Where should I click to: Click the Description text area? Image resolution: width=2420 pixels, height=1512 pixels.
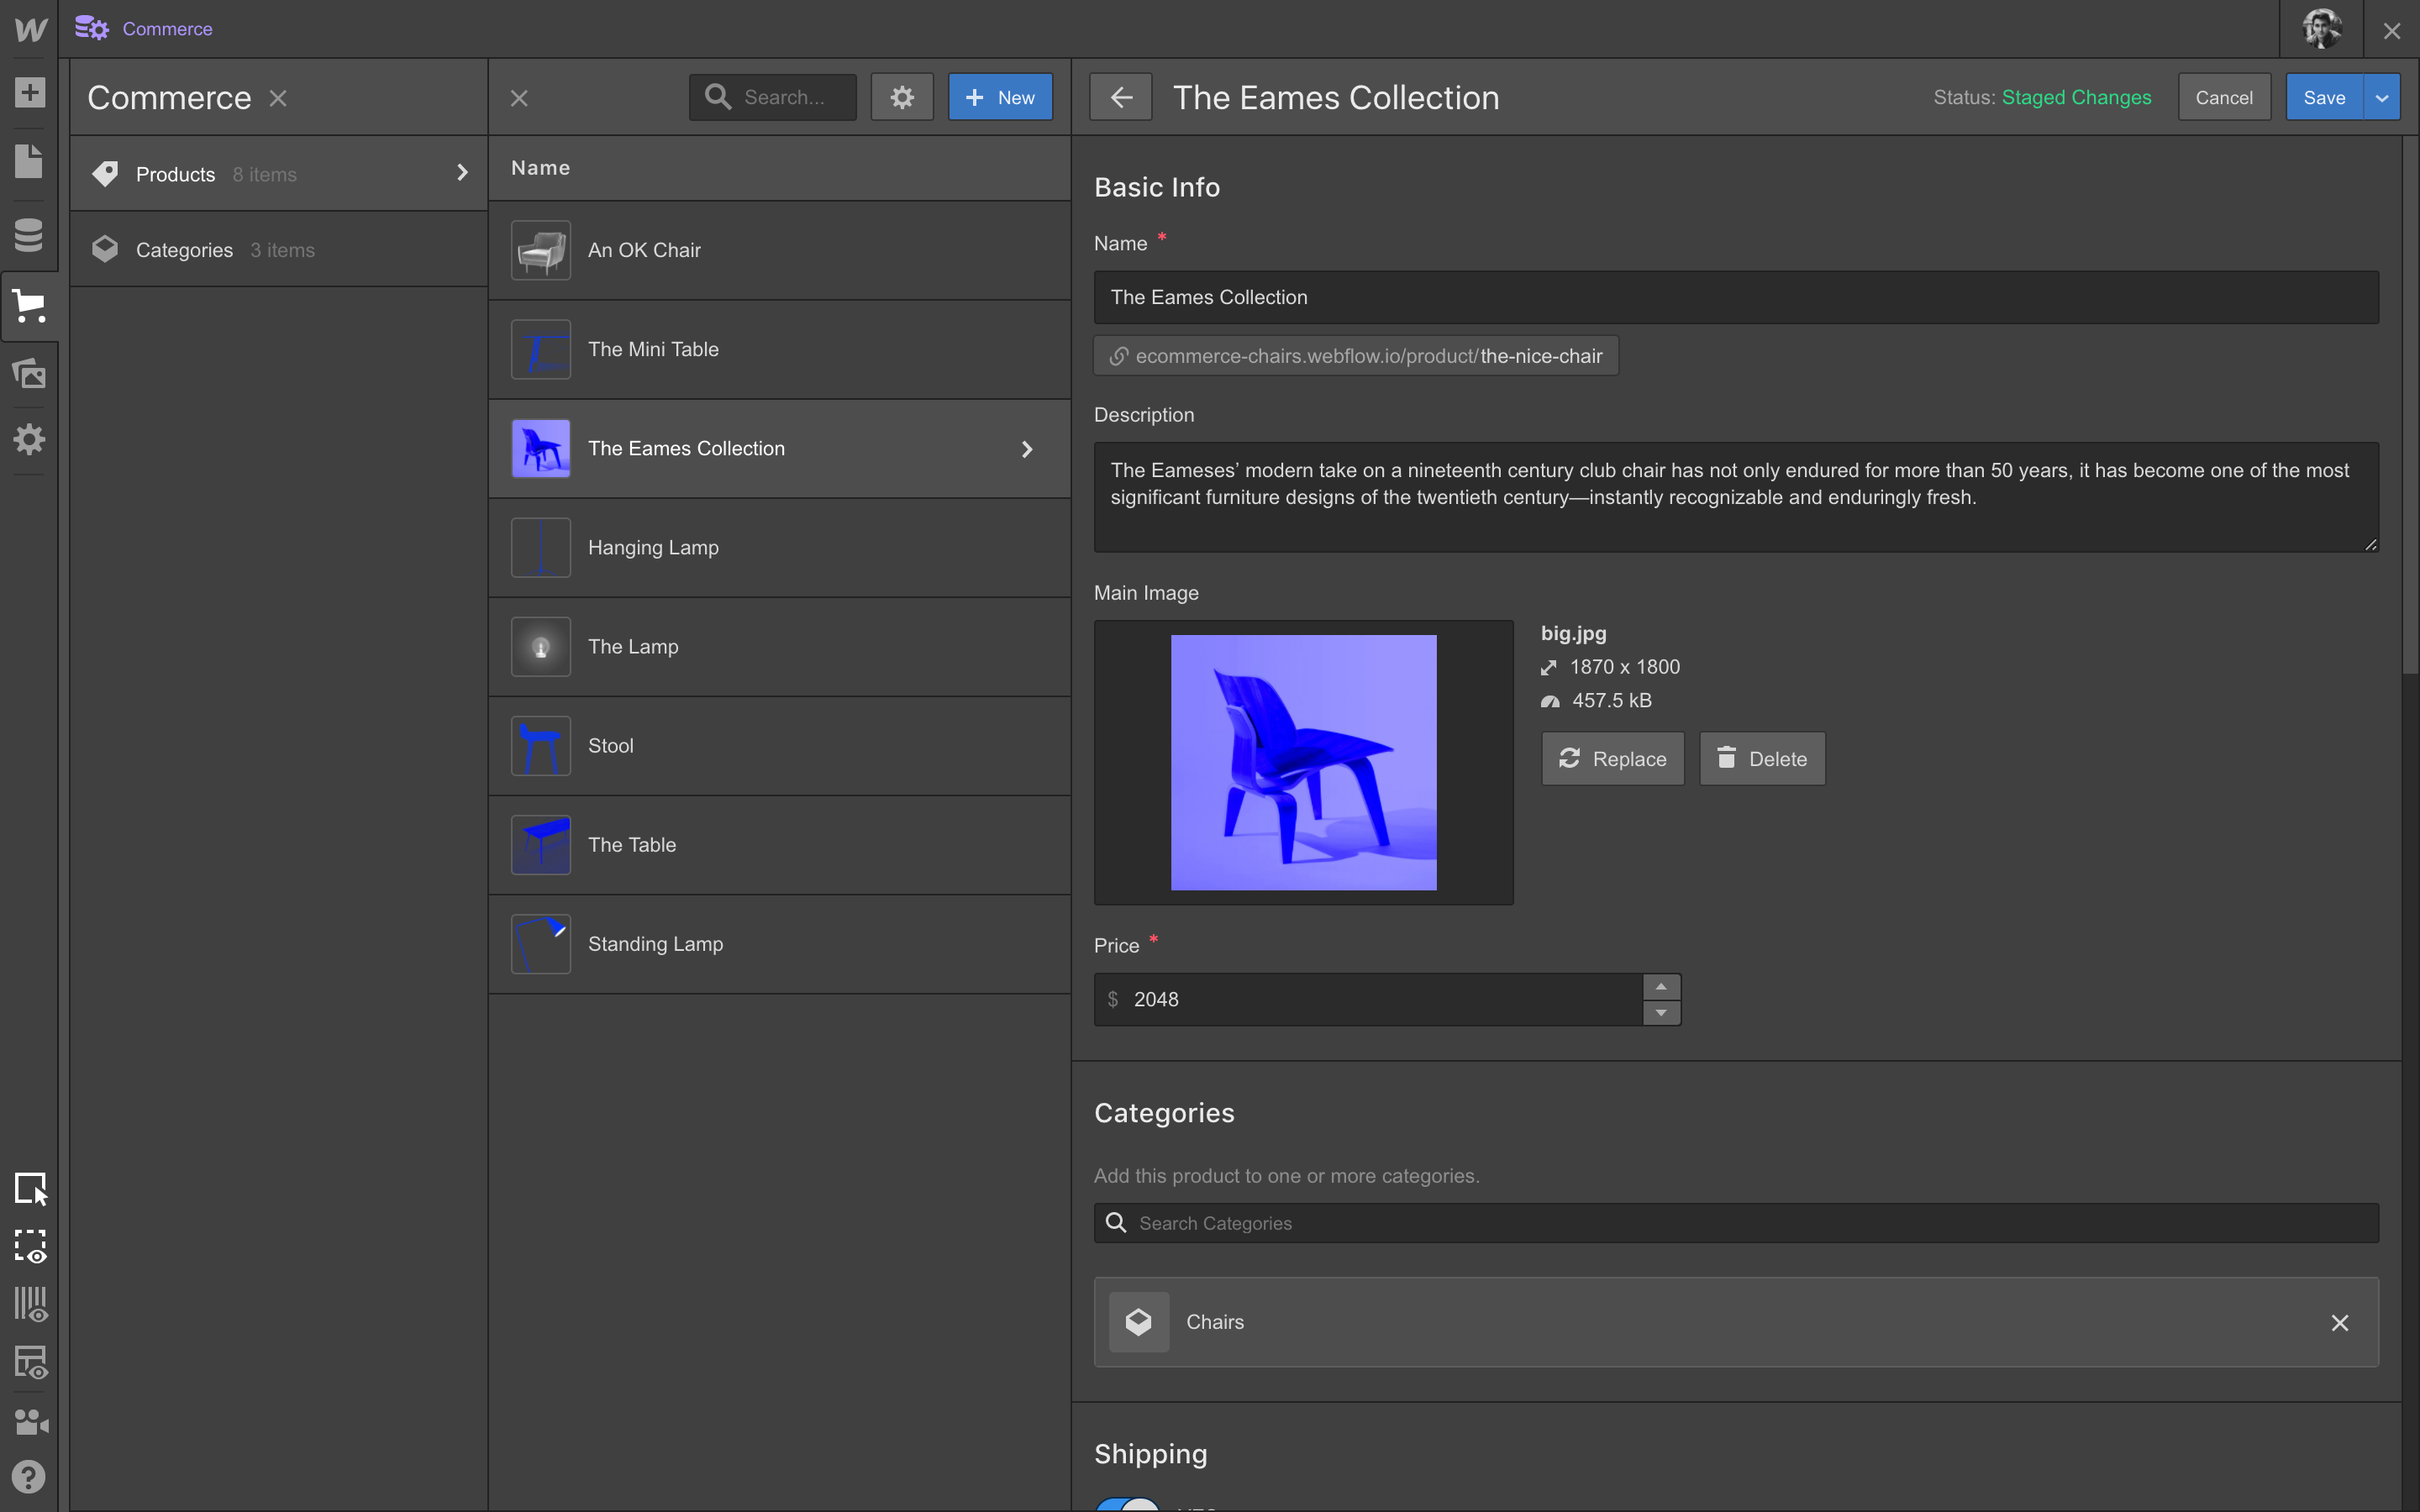click(1736, 497)
